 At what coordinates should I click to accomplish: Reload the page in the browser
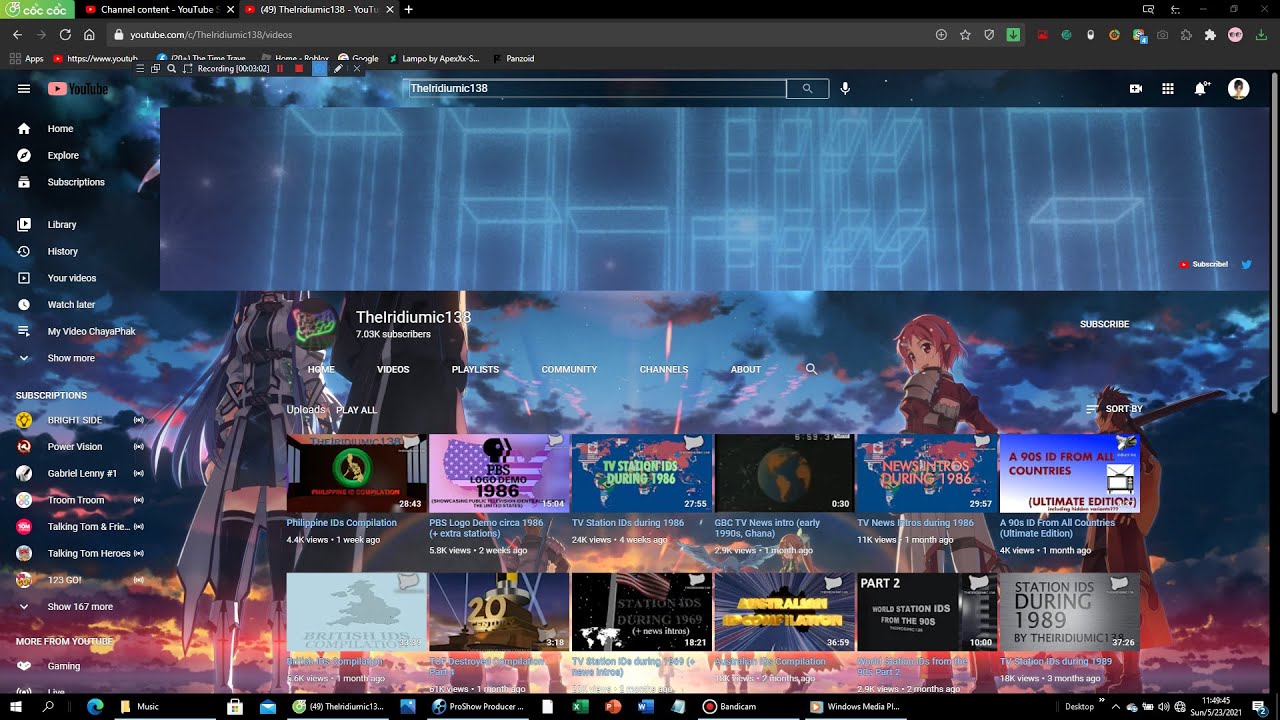tap(65, 34)
